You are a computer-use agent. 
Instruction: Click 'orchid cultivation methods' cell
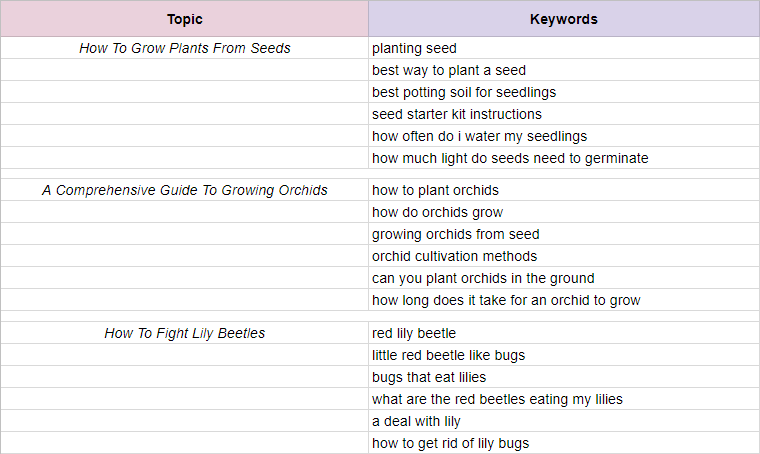pyautogui.click(x=564, y=255)
